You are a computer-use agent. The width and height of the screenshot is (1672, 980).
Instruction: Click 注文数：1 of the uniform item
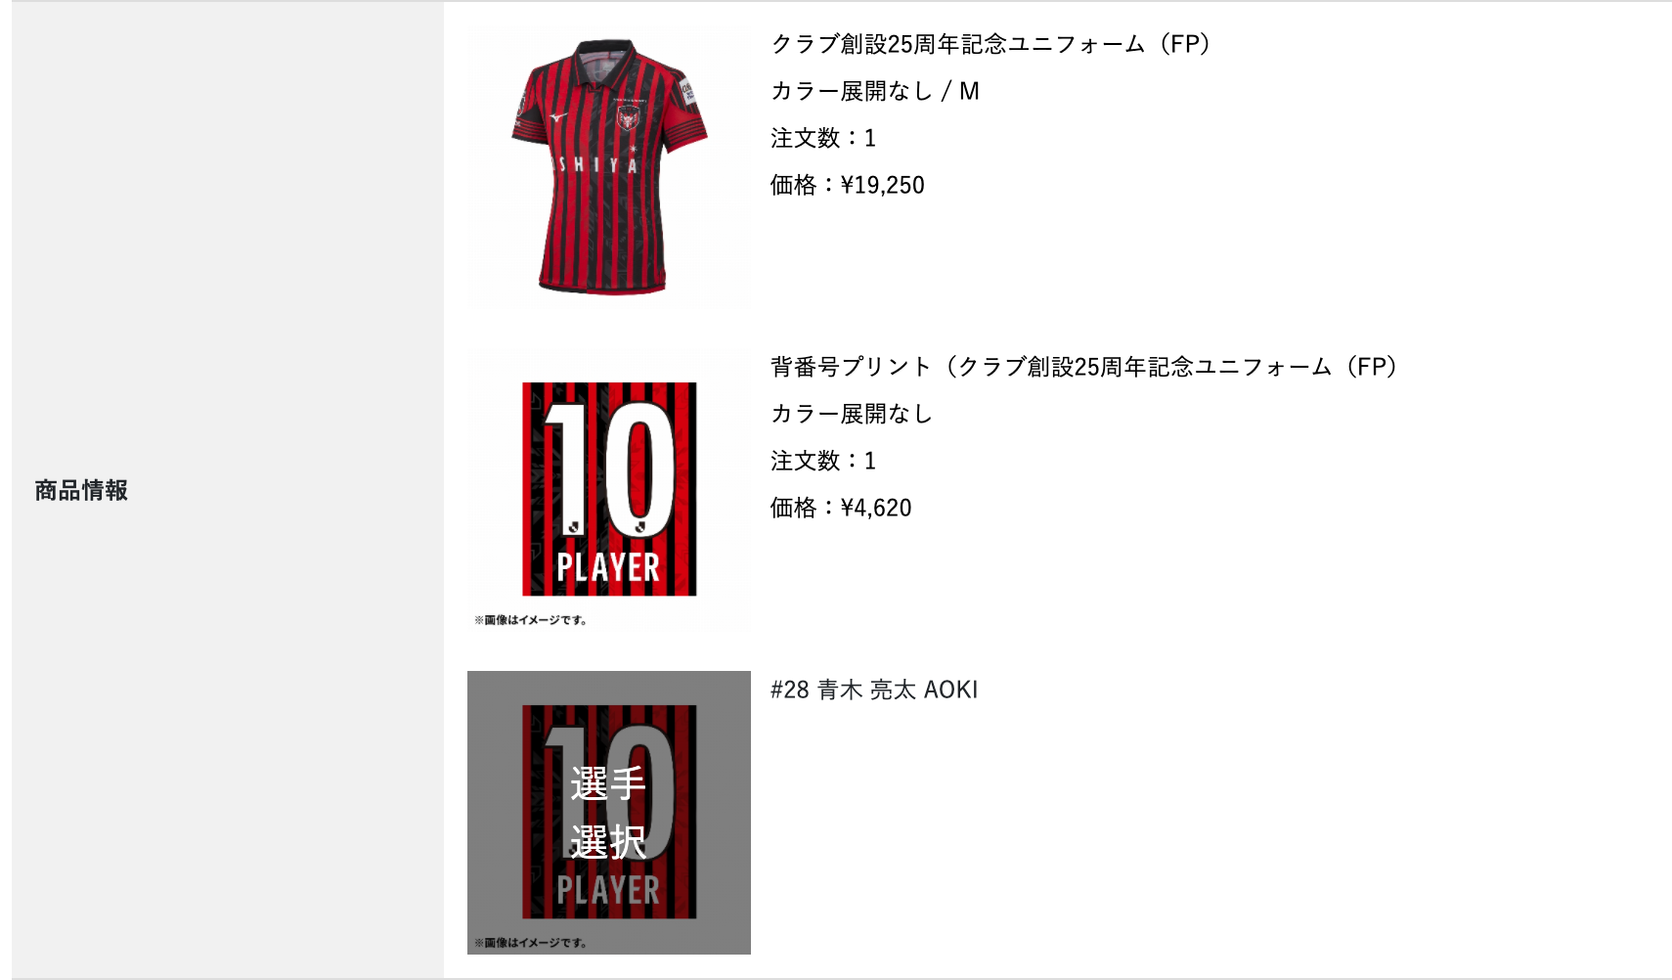(x=823, y=138)
